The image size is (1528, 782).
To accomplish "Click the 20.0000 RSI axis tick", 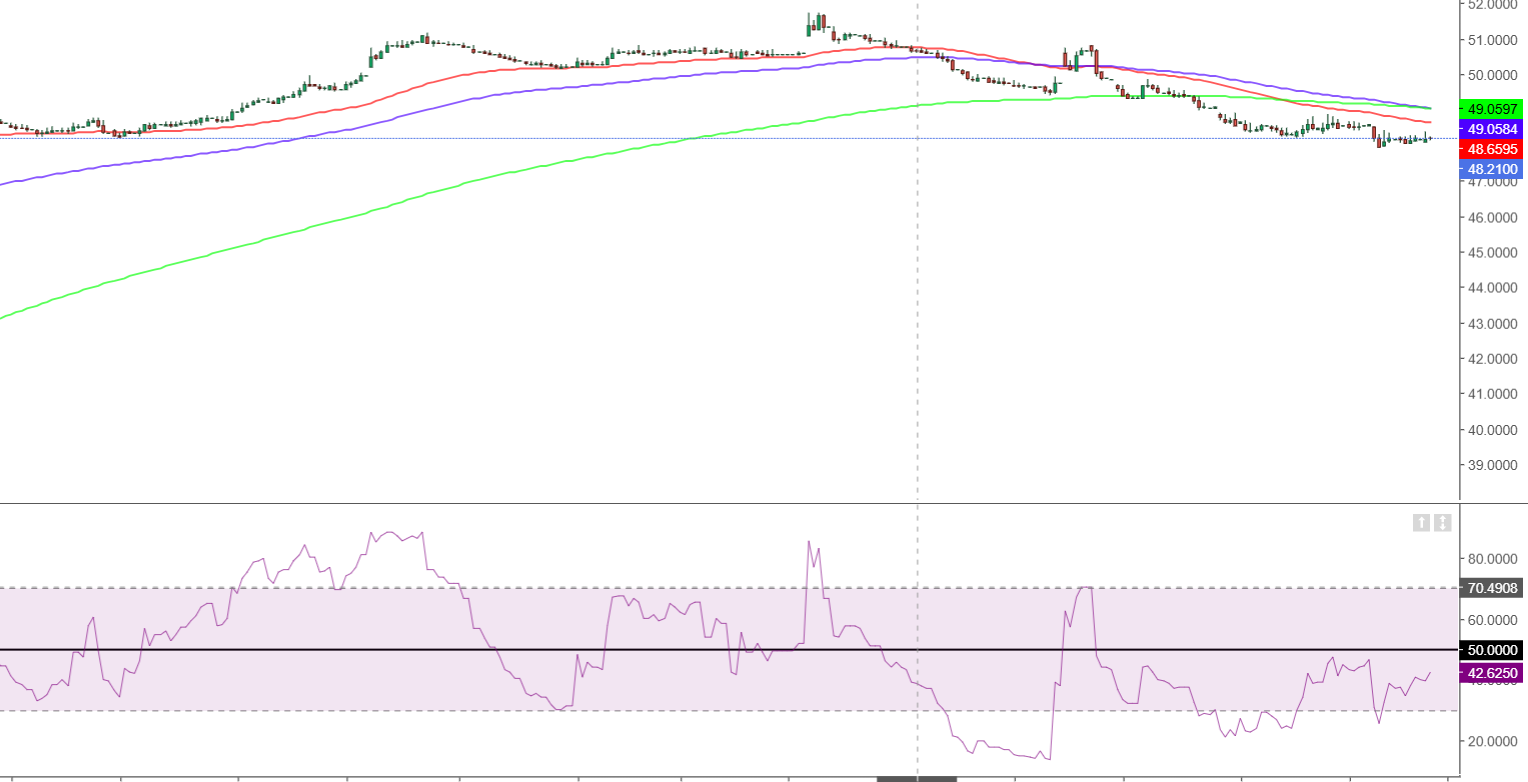I will pyautogui.click(x=1490, y=741).
